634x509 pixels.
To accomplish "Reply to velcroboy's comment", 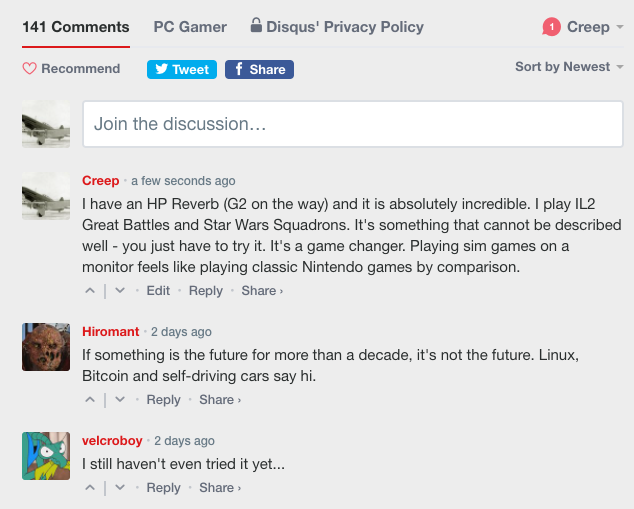I will coord(163,488).
